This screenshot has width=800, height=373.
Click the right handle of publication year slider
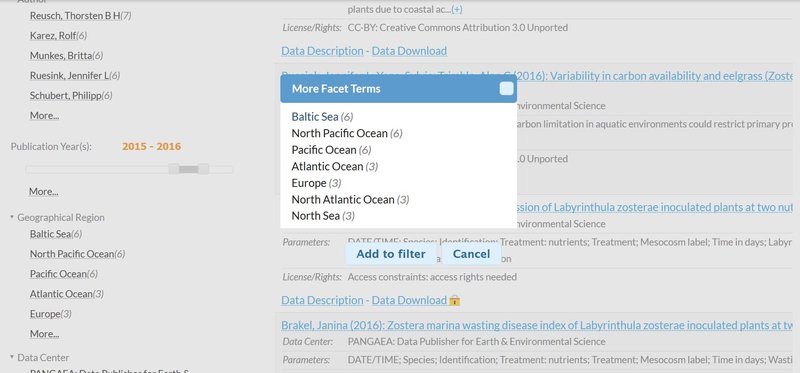[204, 169]
